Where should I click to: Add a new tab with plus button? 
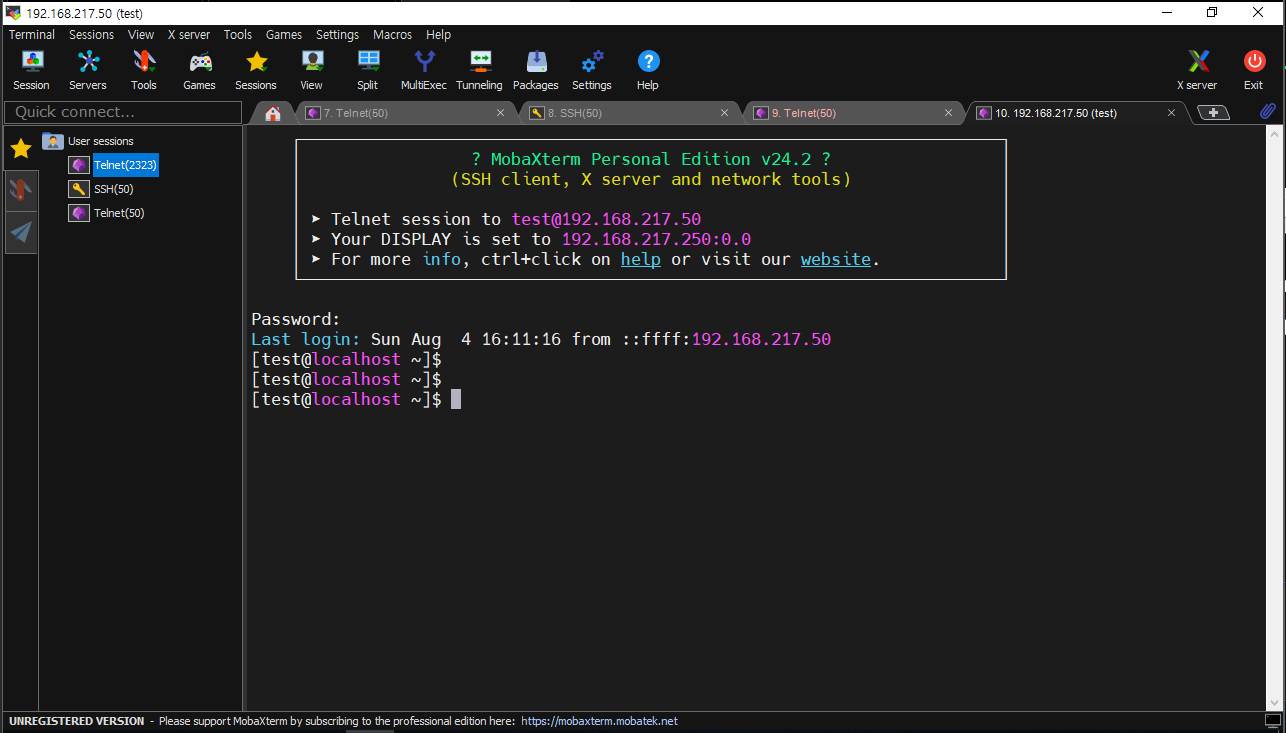(x=1214, y=113)
